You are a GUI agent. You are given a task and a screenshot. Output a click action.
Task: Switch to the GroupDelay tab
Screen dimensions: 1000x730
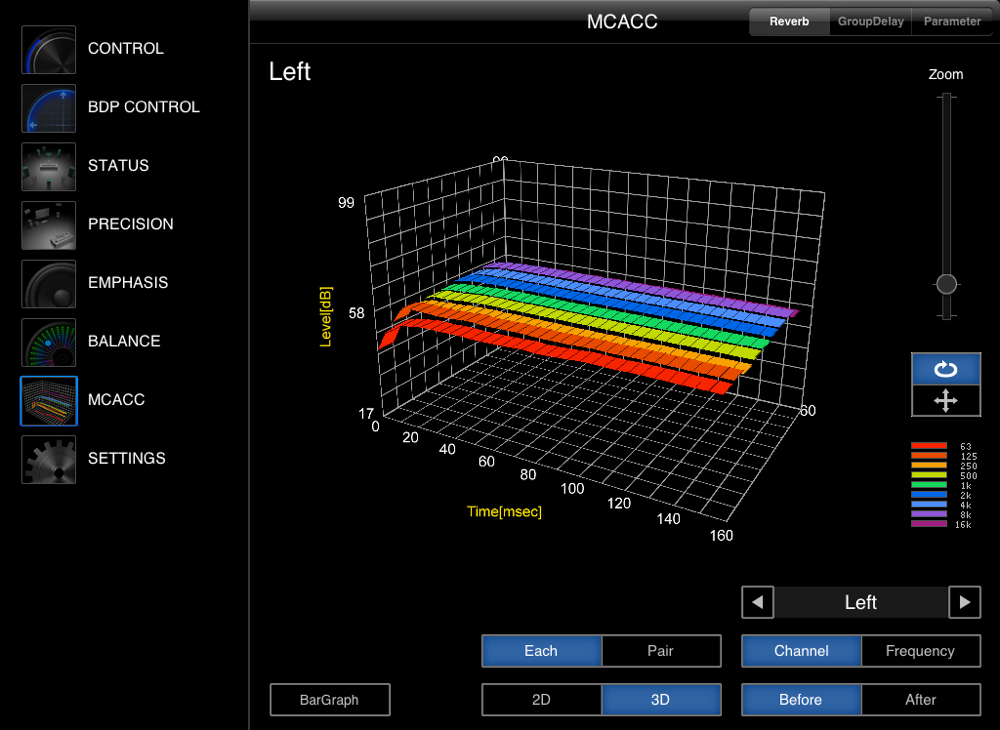[x=871, y=22]
